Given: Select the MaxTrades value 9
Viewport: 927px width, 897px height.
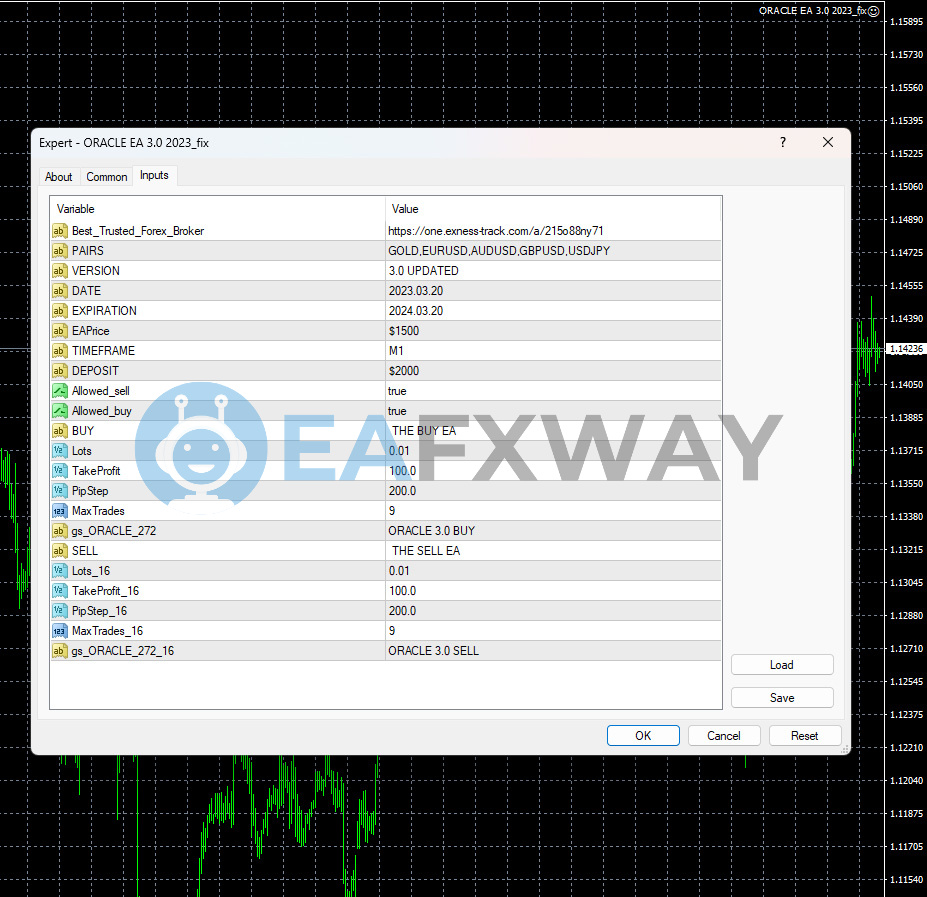Looking at the screenshot, I should point(392,511).
